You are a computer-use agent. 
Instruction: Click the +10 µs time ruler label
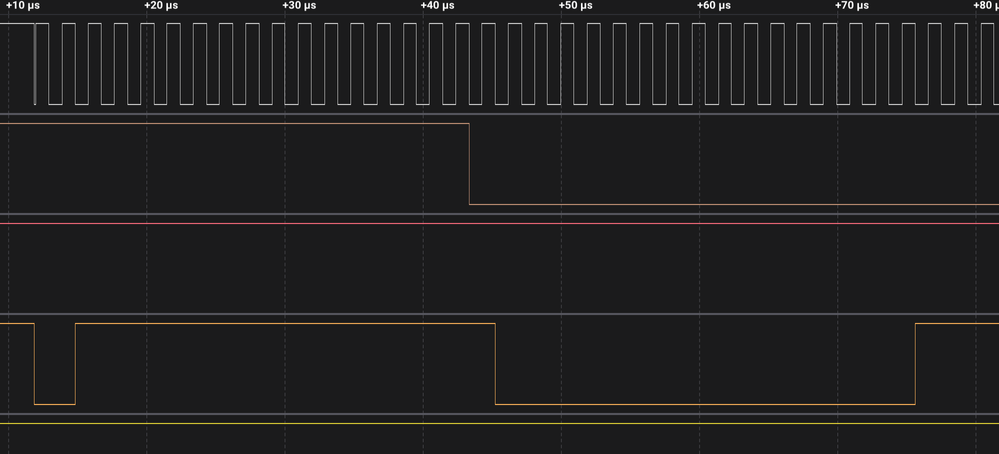[23, 6]
